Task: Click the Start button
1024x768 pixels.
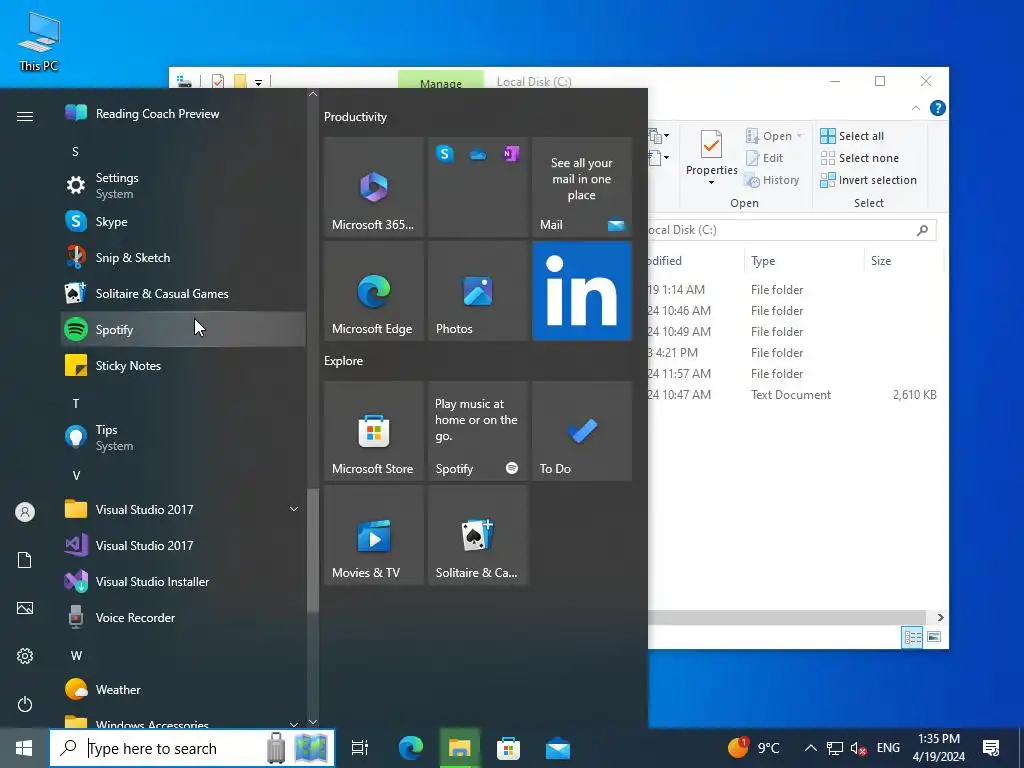Action: click(24, 748)
